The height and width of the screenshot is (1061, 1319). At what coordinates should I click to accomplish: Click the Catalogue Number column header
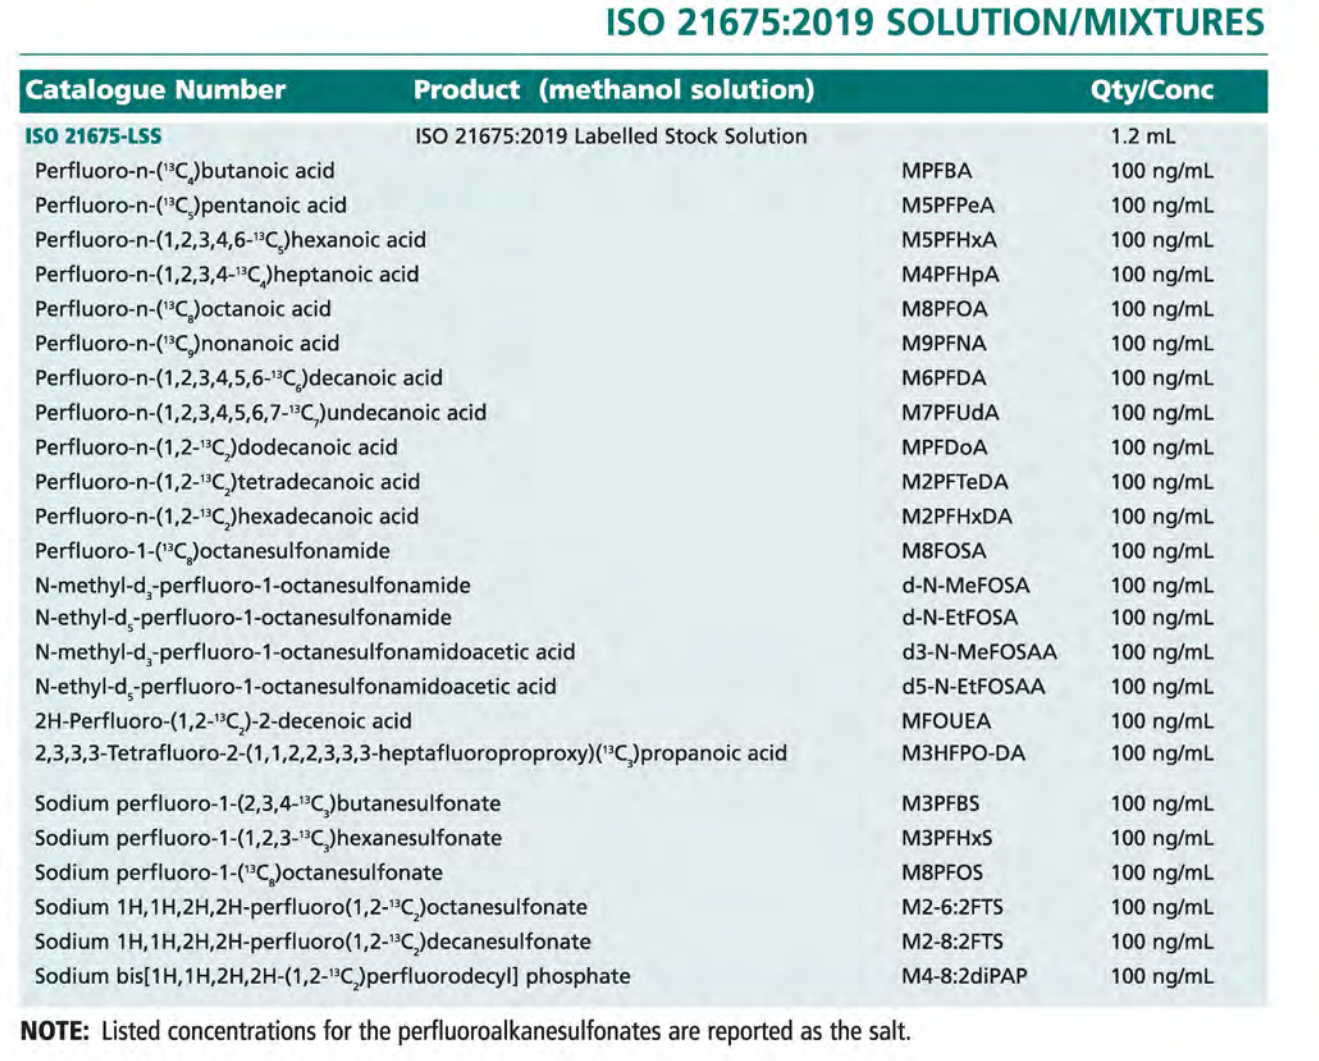pos(155,90)
